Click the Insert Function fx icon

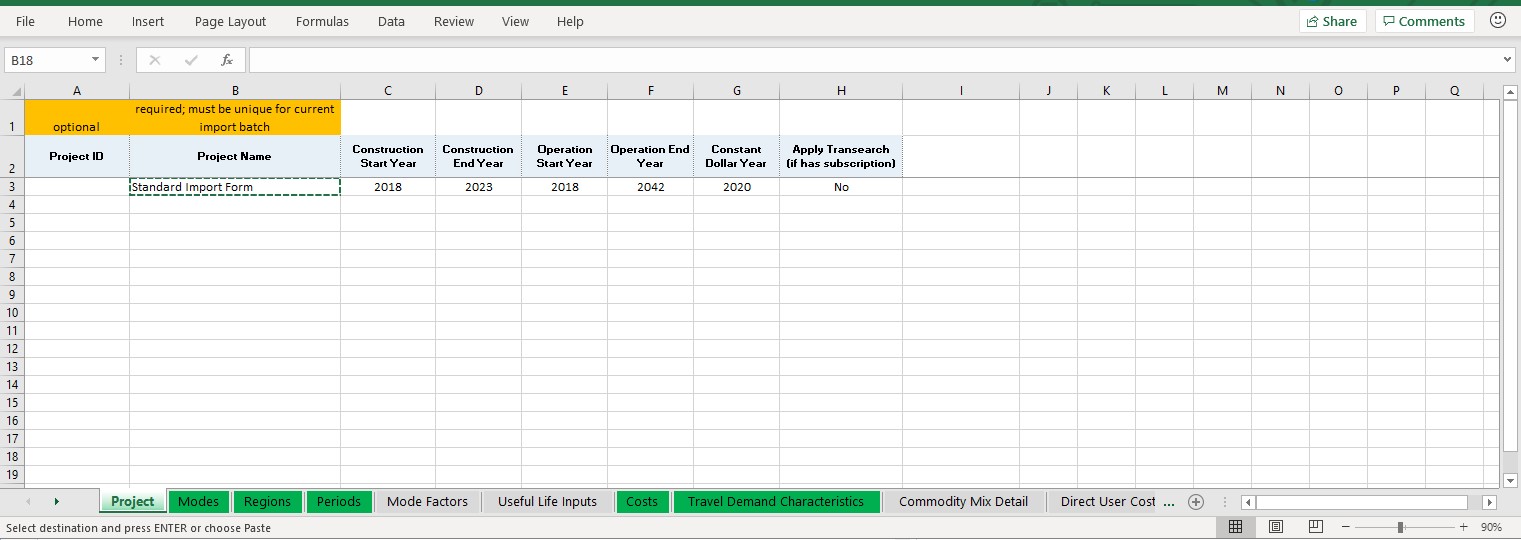coord(227,60)
